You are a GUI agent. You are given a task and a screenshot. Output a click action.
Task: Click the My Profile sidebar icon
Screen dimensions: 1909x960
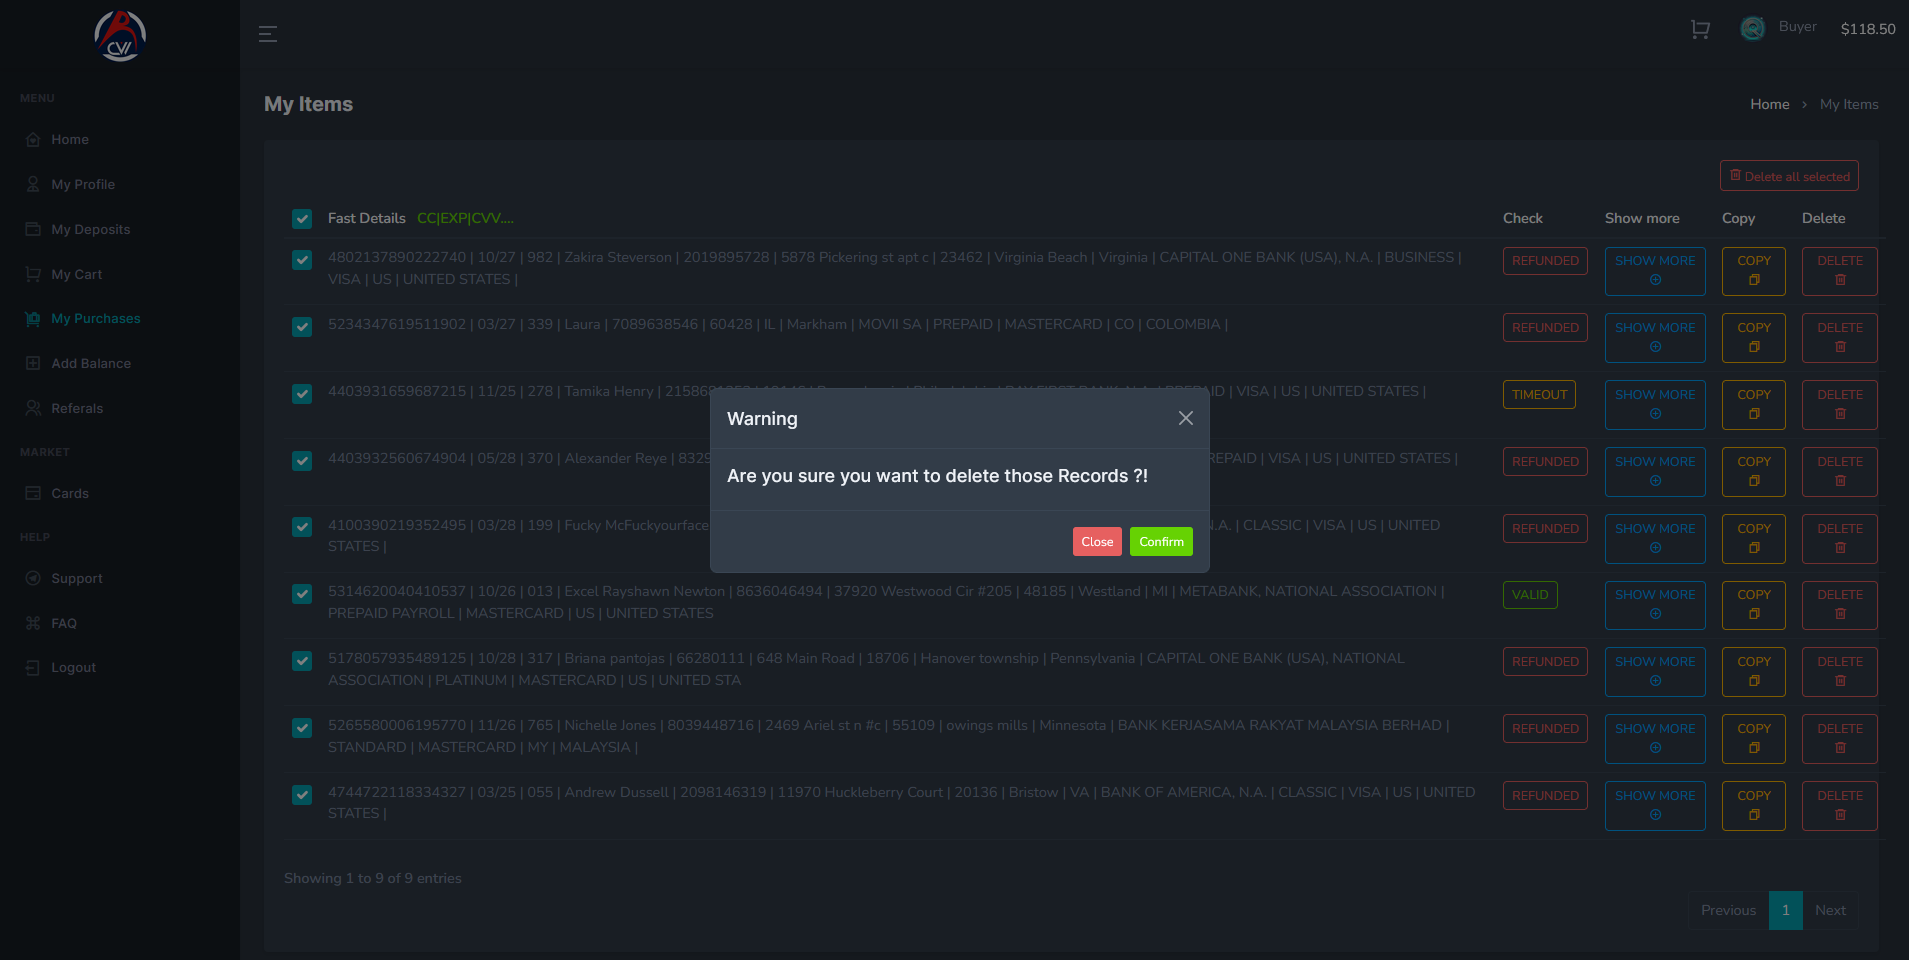pos(33,185)
